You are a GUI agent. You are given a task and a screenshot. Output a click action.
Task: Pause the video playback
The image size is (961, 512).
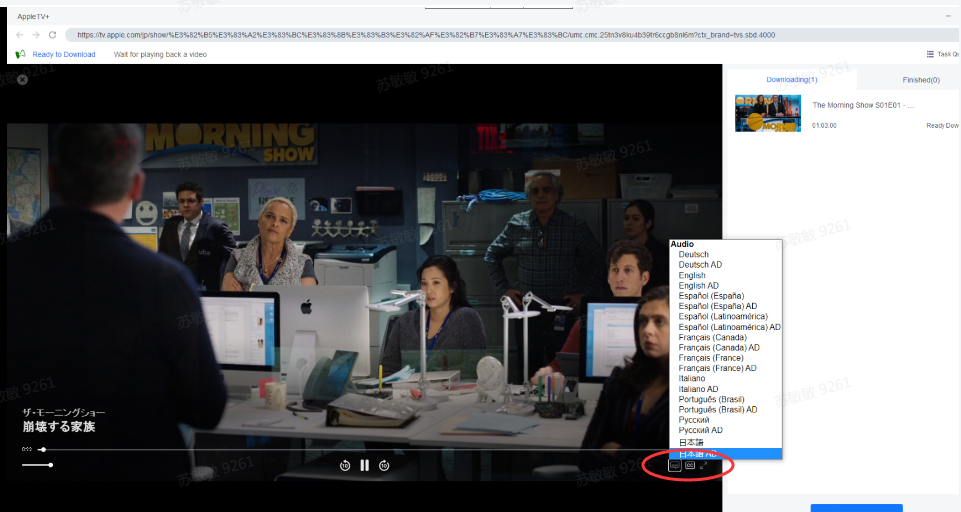pos(365,465)
